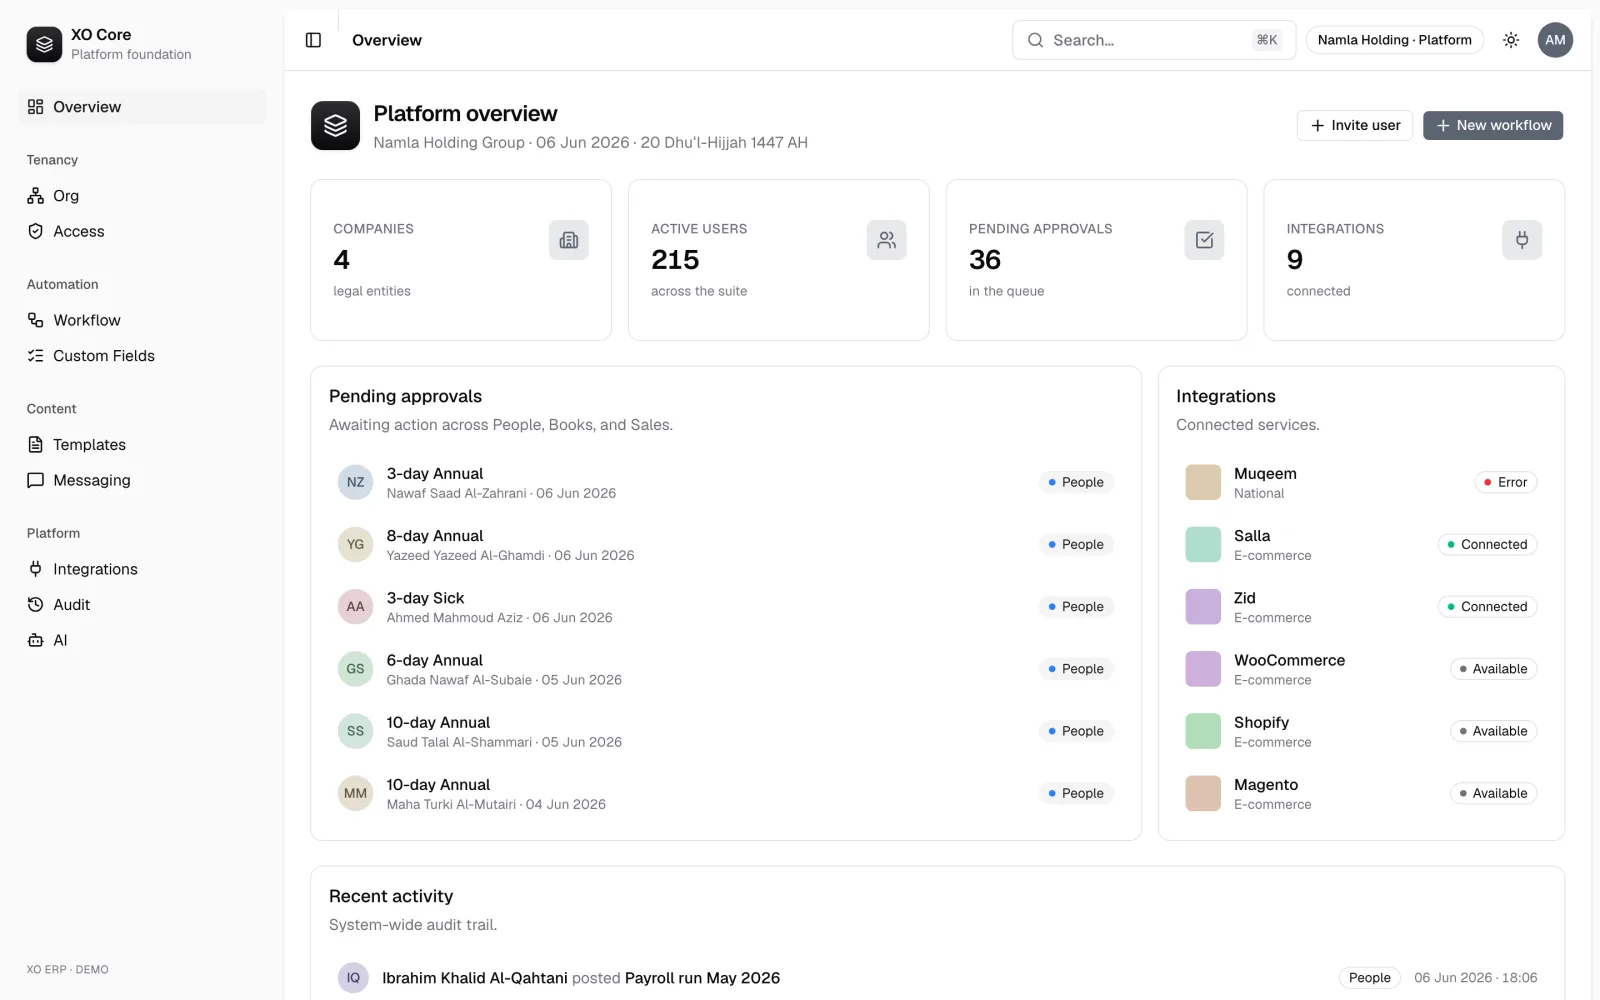Click the Connected badge for Zid
The image size is (1600, 1000).
(1487, 607)
